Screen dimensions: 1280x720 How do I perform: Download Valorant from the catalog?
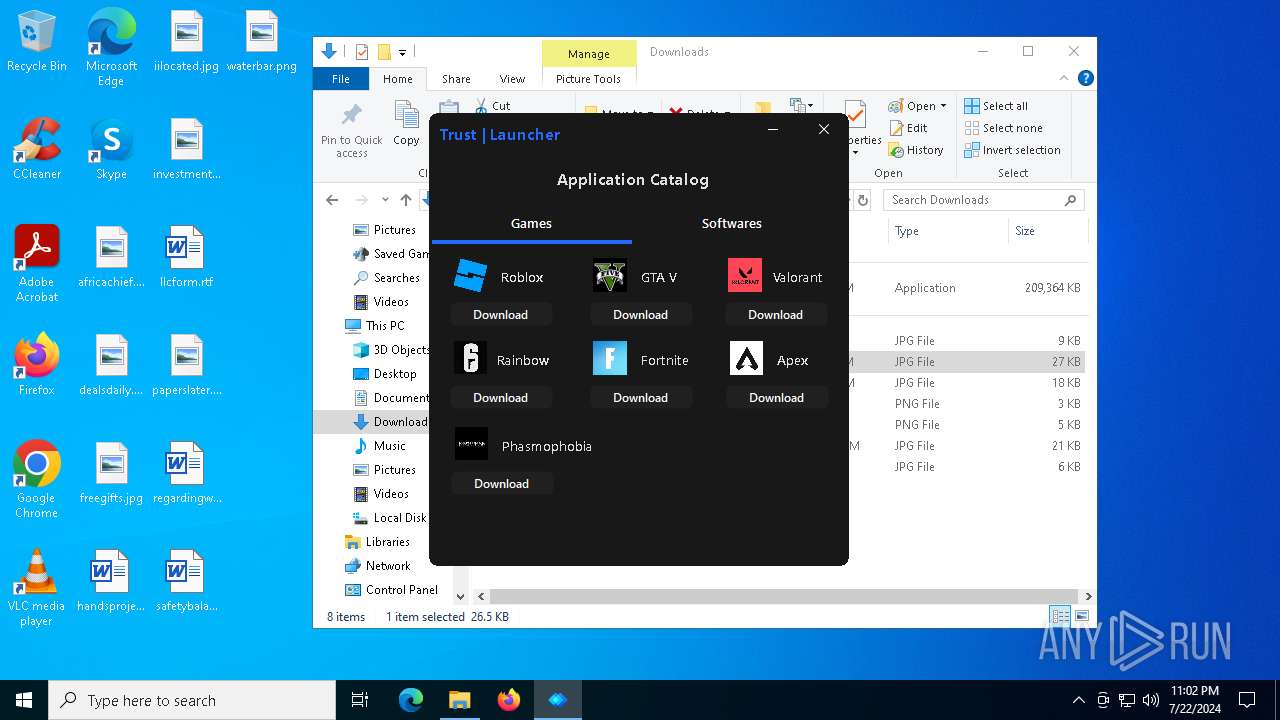(776, 314)
